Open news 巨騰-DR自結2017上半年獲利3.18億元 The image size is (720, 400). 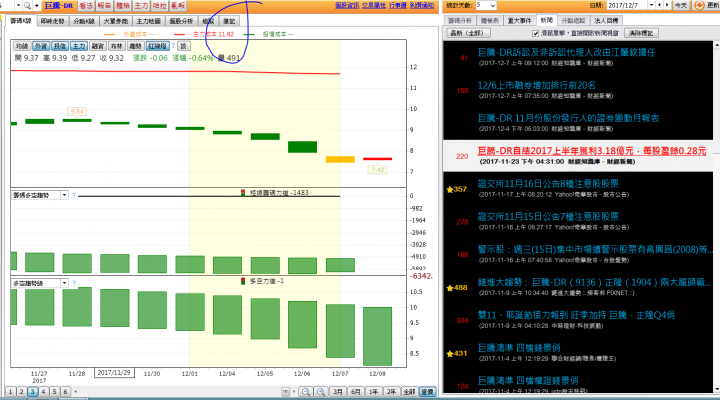(x=592, y=151)
